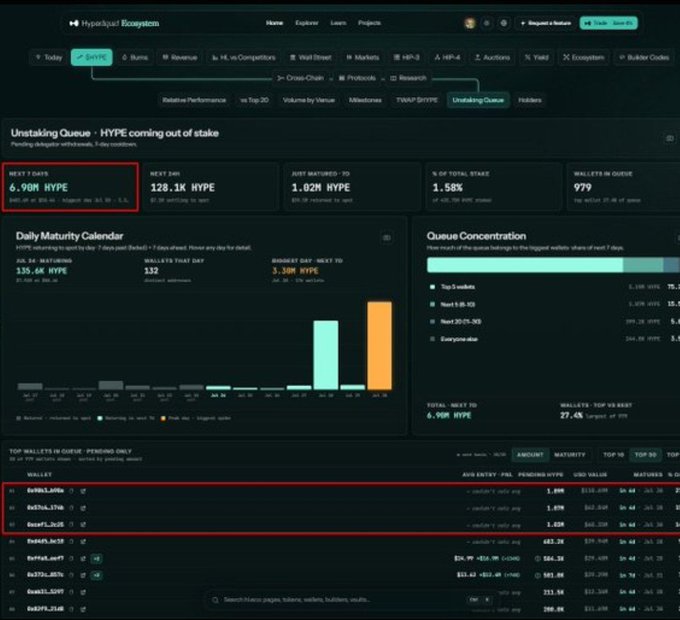Open external link for the 211.5K wallet

(83, 592)
